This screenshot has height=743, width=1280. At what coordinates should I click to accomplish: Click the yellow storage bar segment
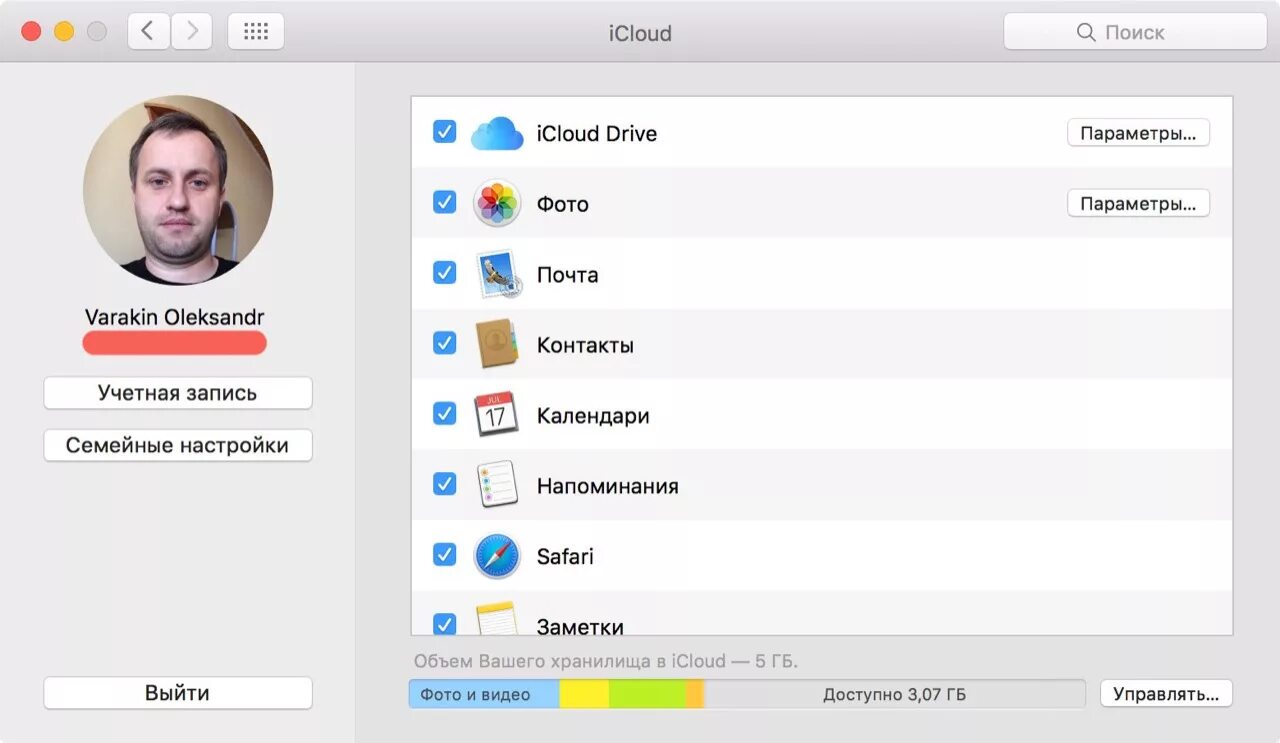(x=584, y=694)
